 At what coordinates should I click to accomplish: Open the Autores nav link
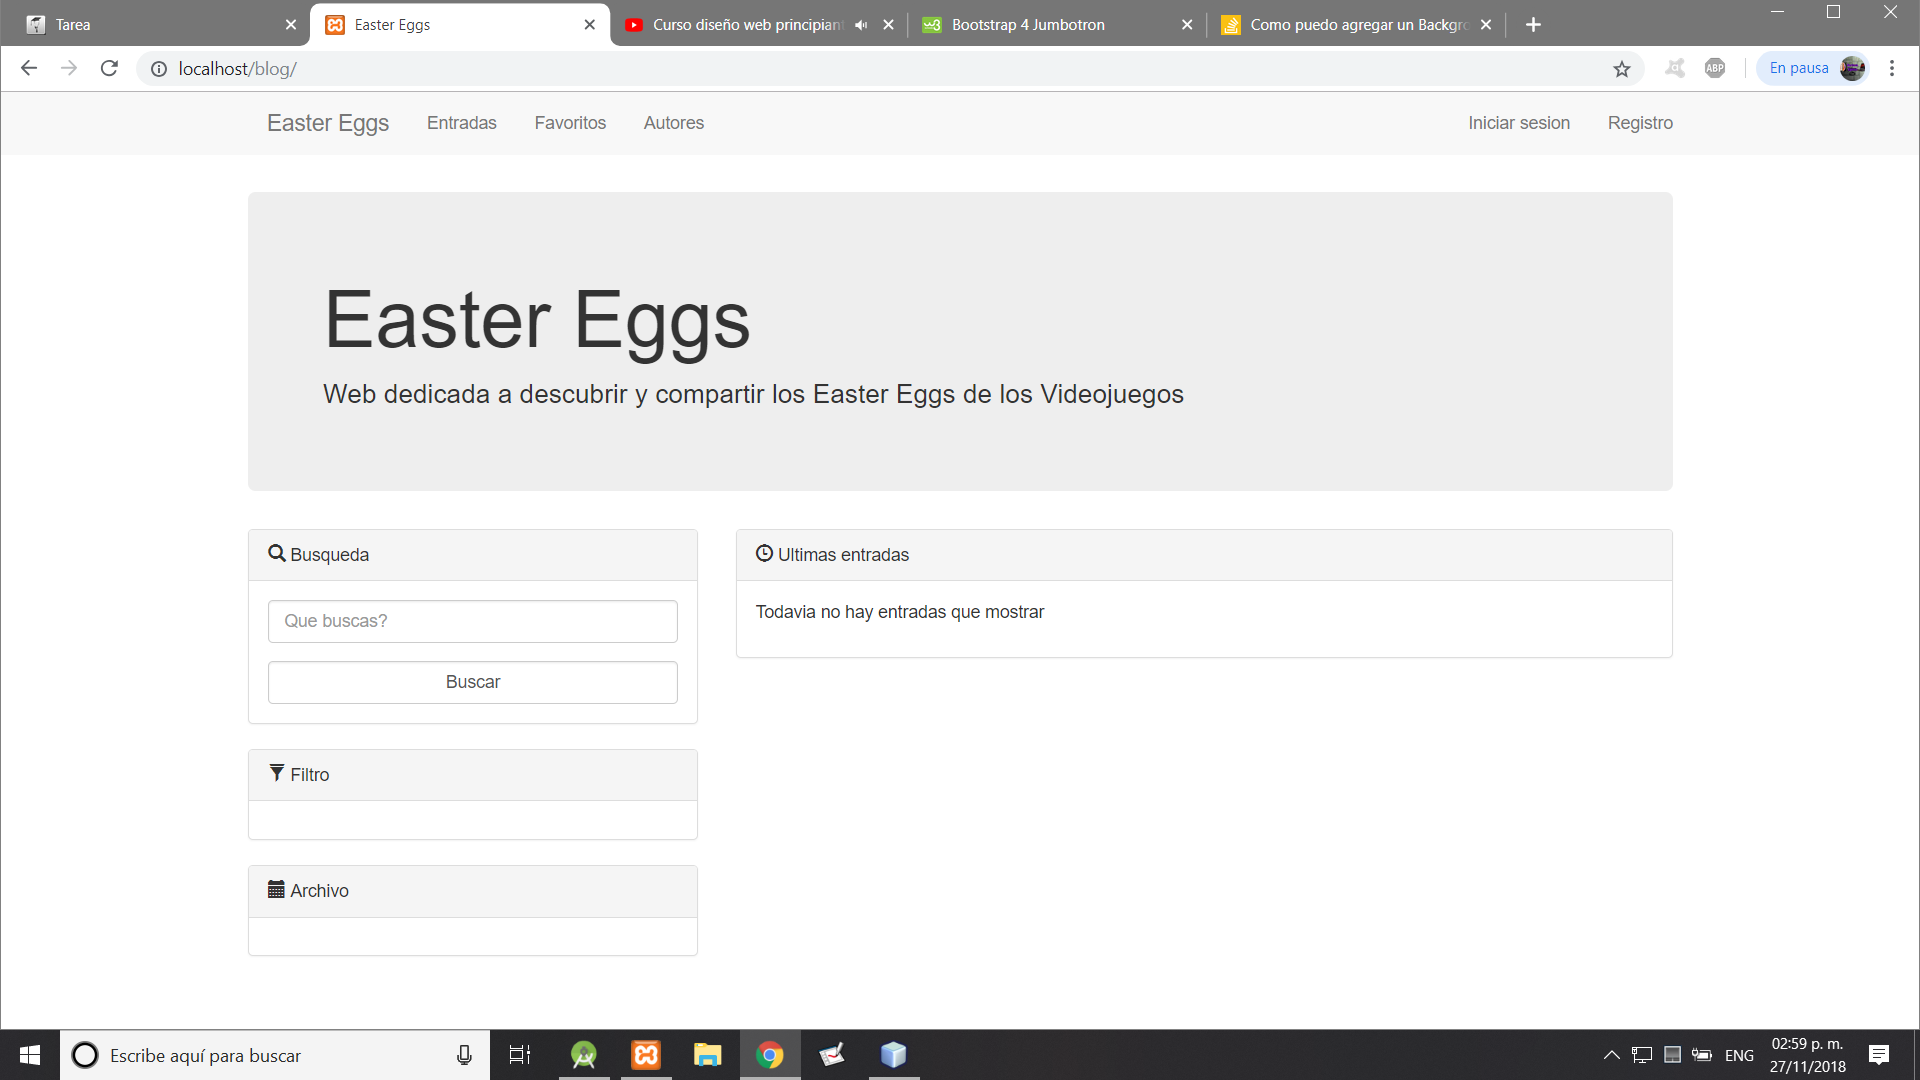click(674, 123)
